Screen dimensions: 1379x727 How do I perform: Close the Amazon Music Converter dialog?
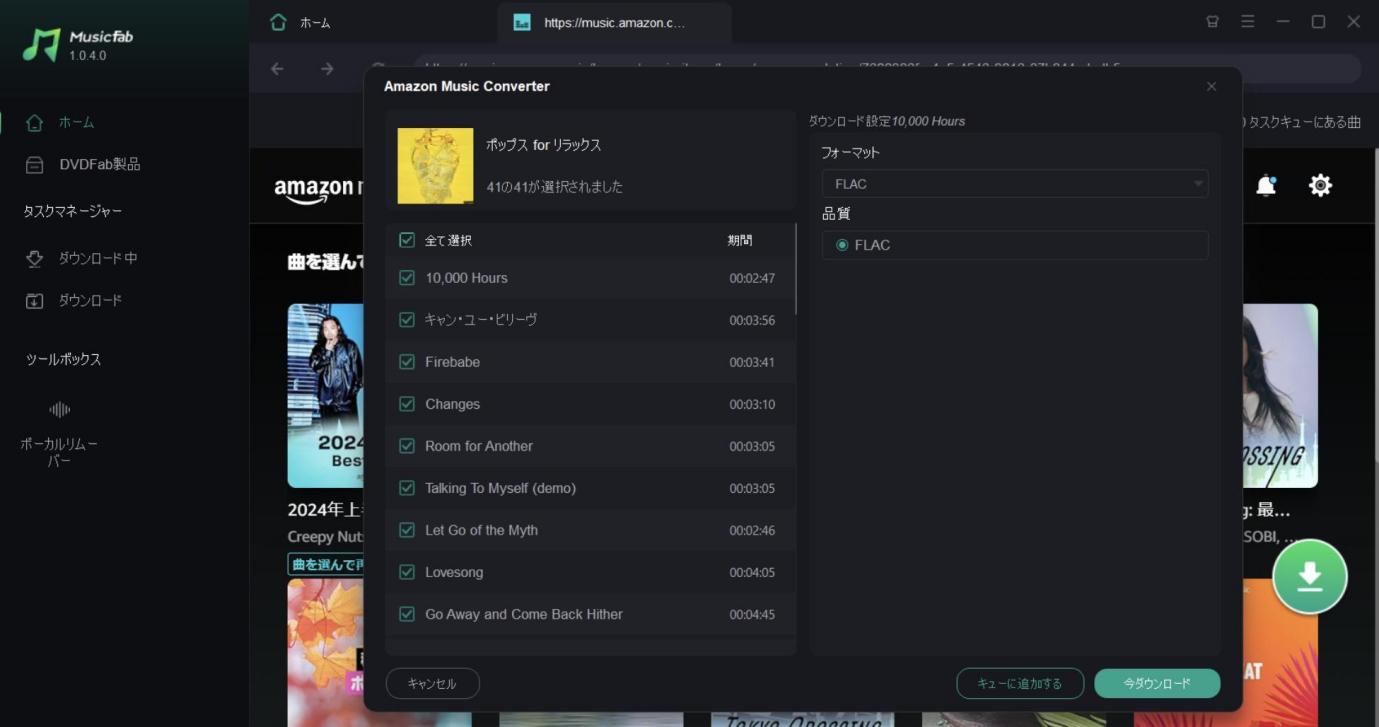pos(1211,87)
